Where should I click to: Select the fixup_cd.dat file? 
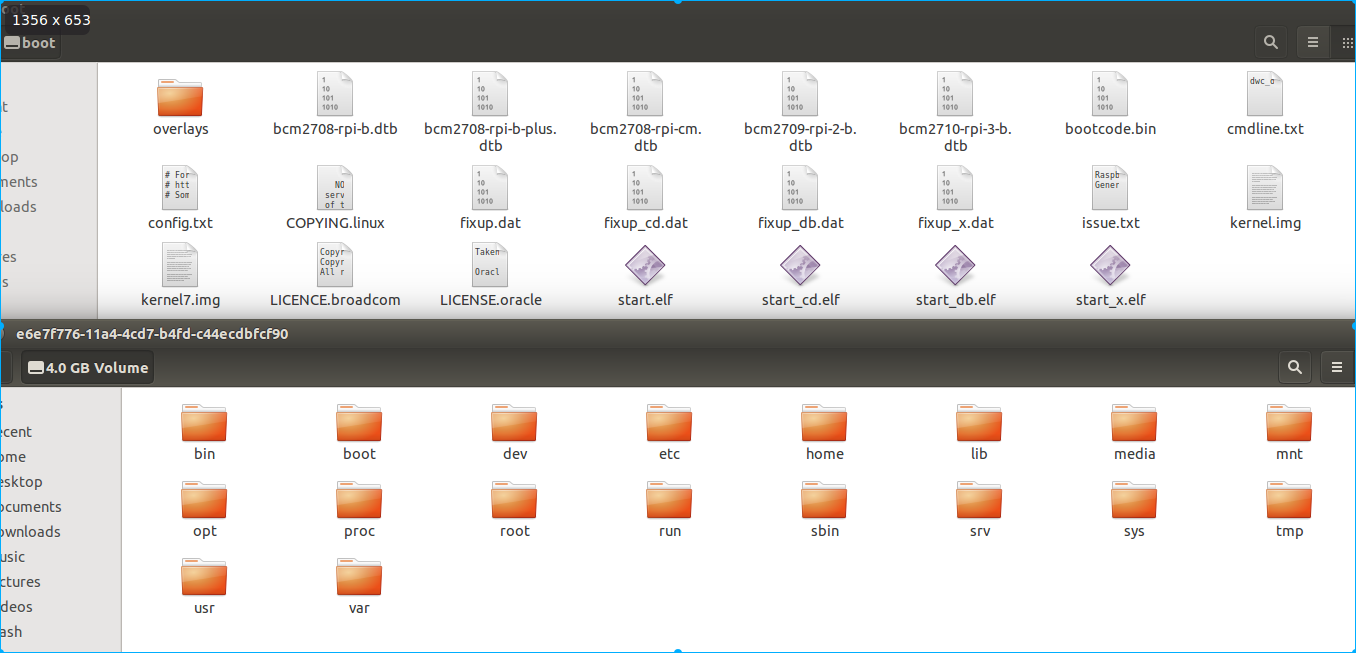(645, 190)
